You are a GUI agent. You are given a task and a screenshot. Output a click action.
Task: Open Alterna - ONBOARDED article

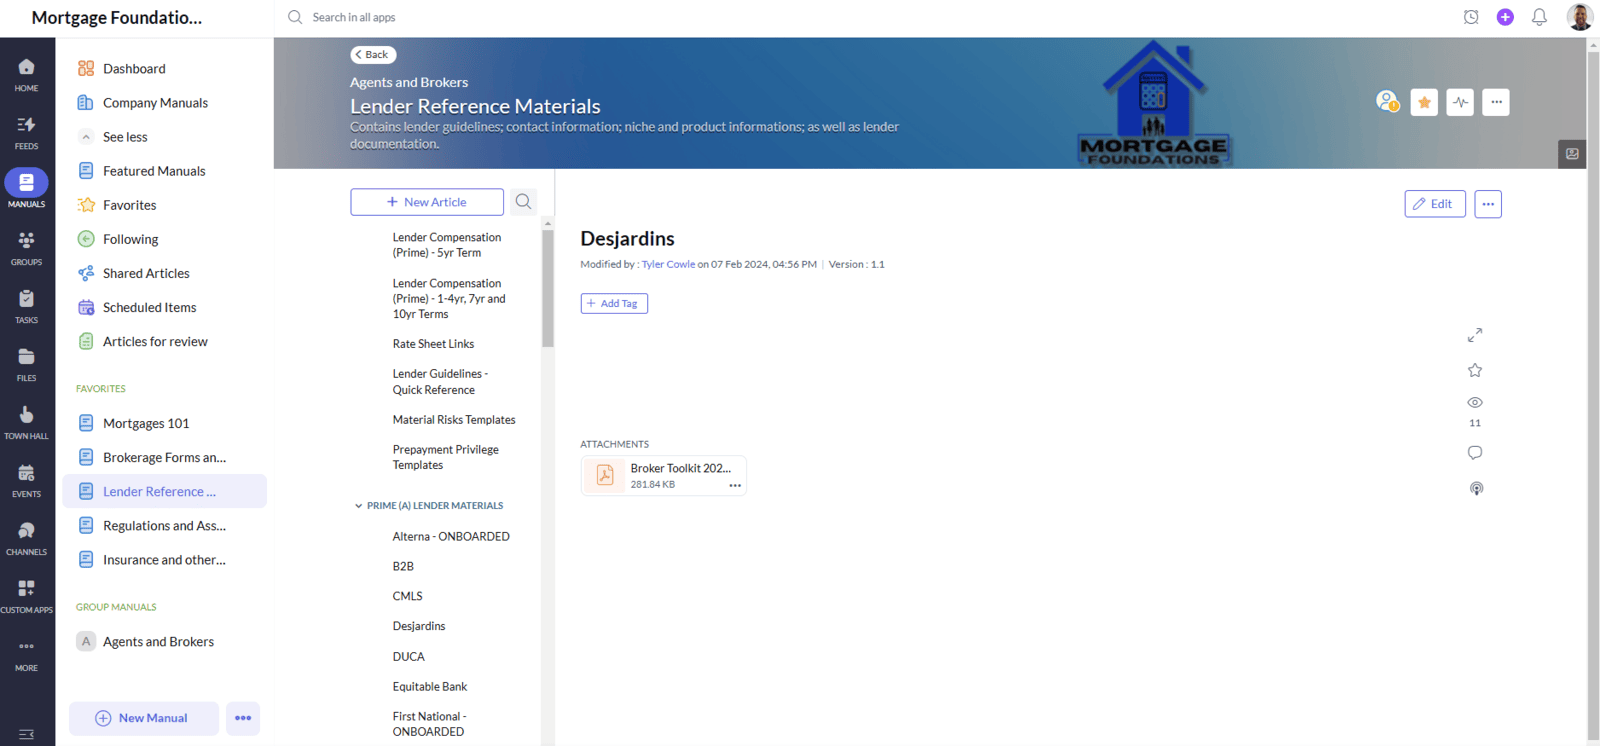pyautogui.click(x=451, y=536)
